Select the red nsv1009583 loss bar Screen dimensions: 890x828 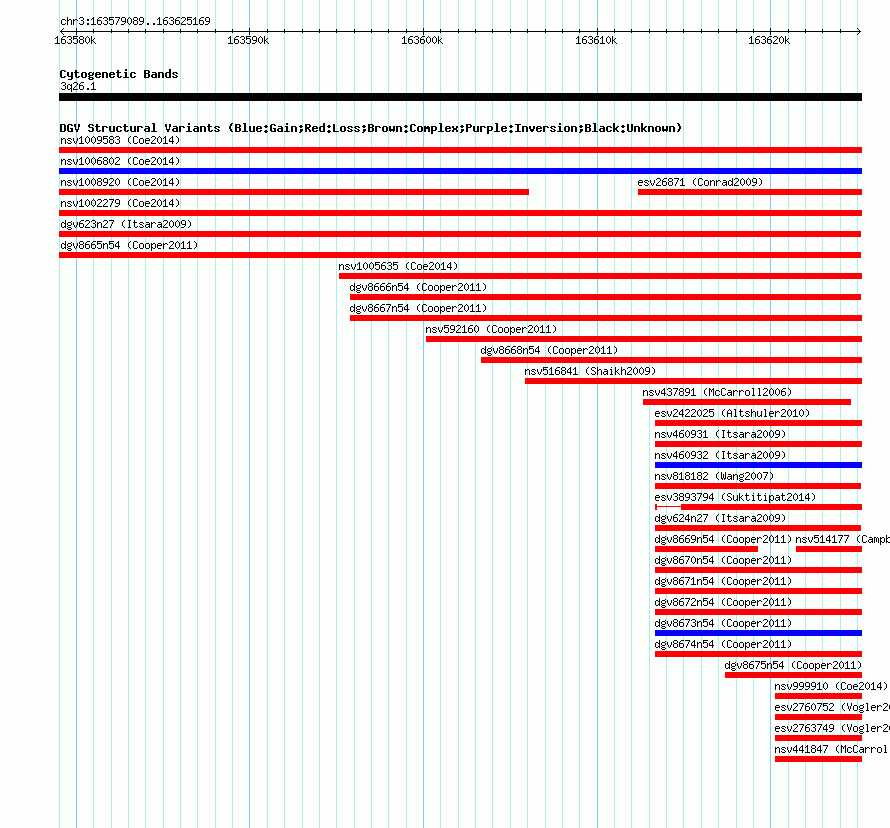click(x=460, y=150)
